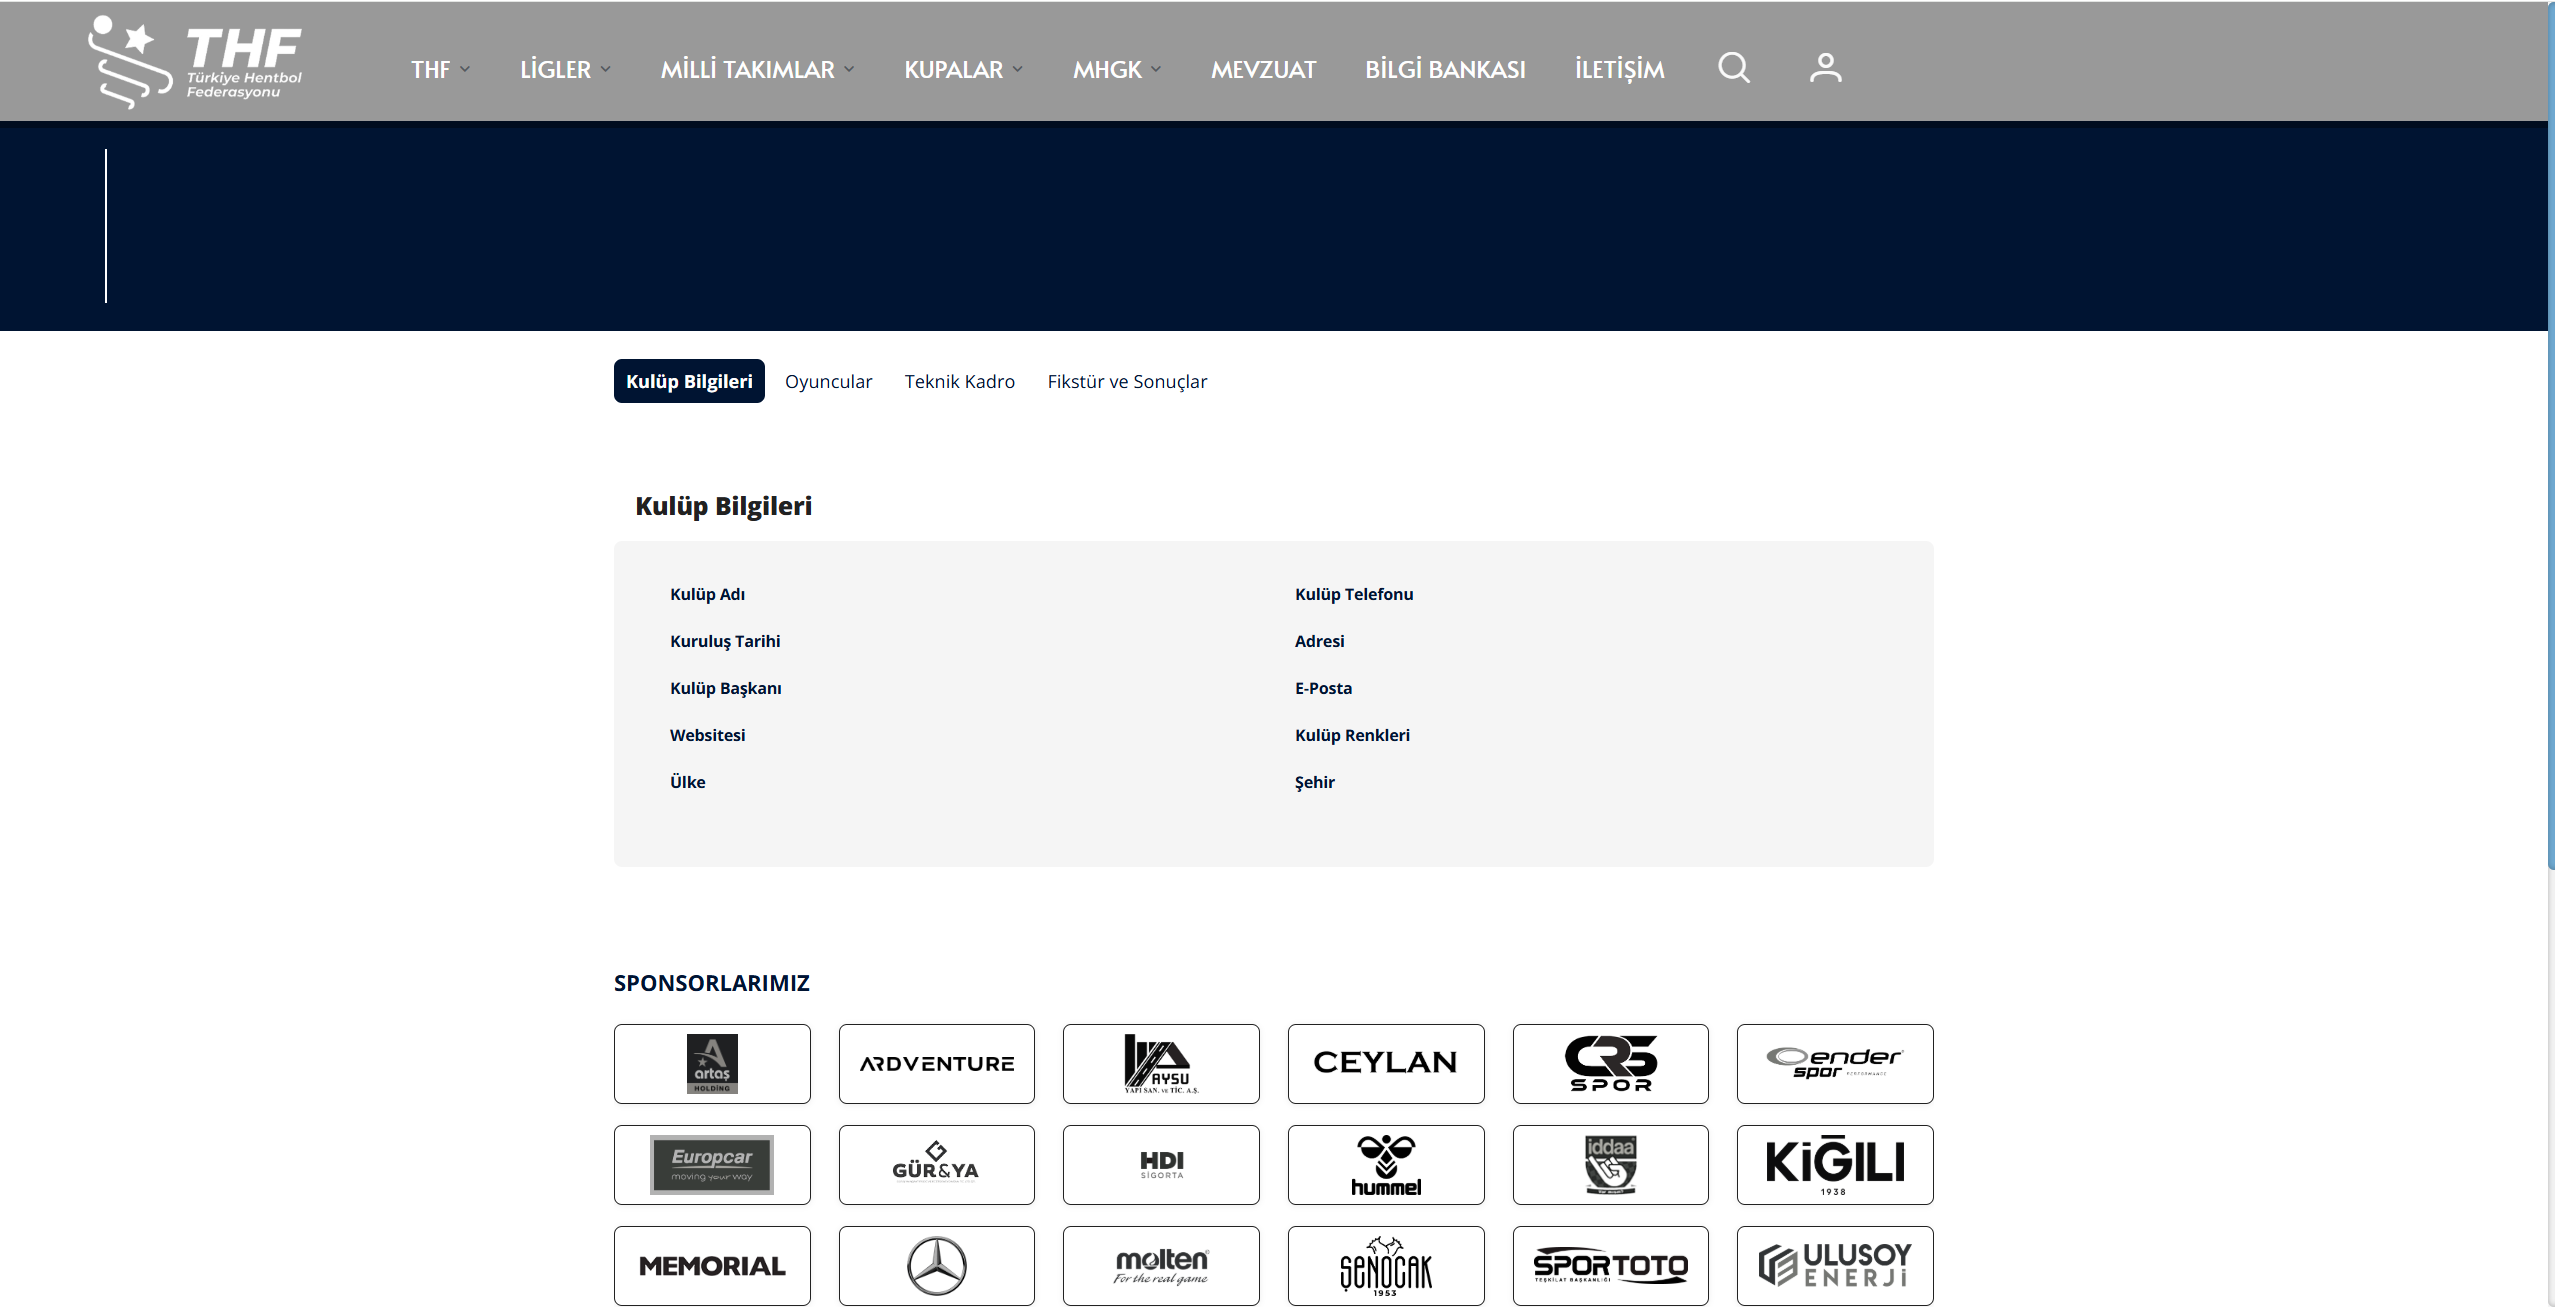Screen dimensions: 2555x1307
Task: Click the Kuruluş Tarihi label
Action: tap(725, 641)
